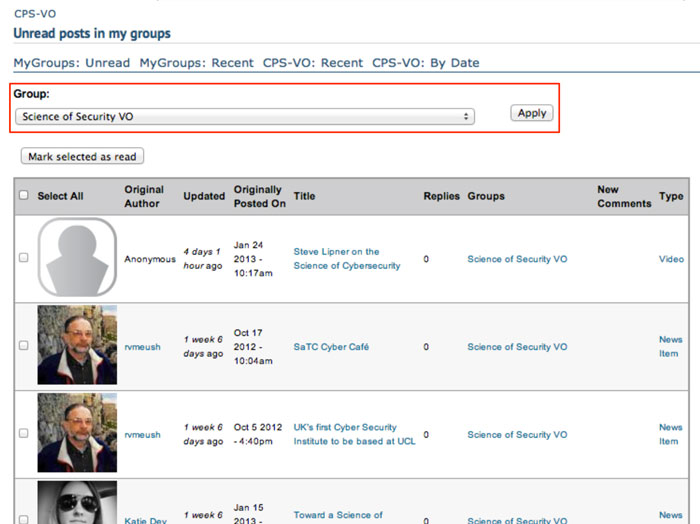Screen dimensions: 700x524
Task: Open the CPS-VO: By Date tab
Action: coord(425,63)
